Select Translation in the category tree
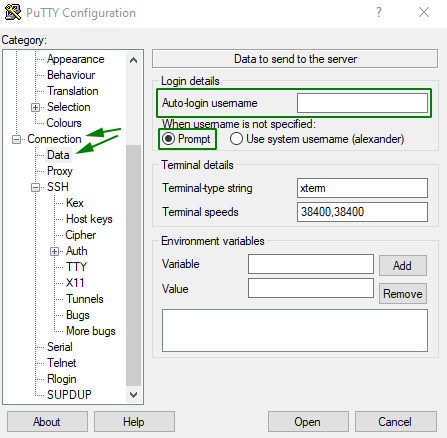This screenshot has height=438, width=447. [x=73, y=91]
